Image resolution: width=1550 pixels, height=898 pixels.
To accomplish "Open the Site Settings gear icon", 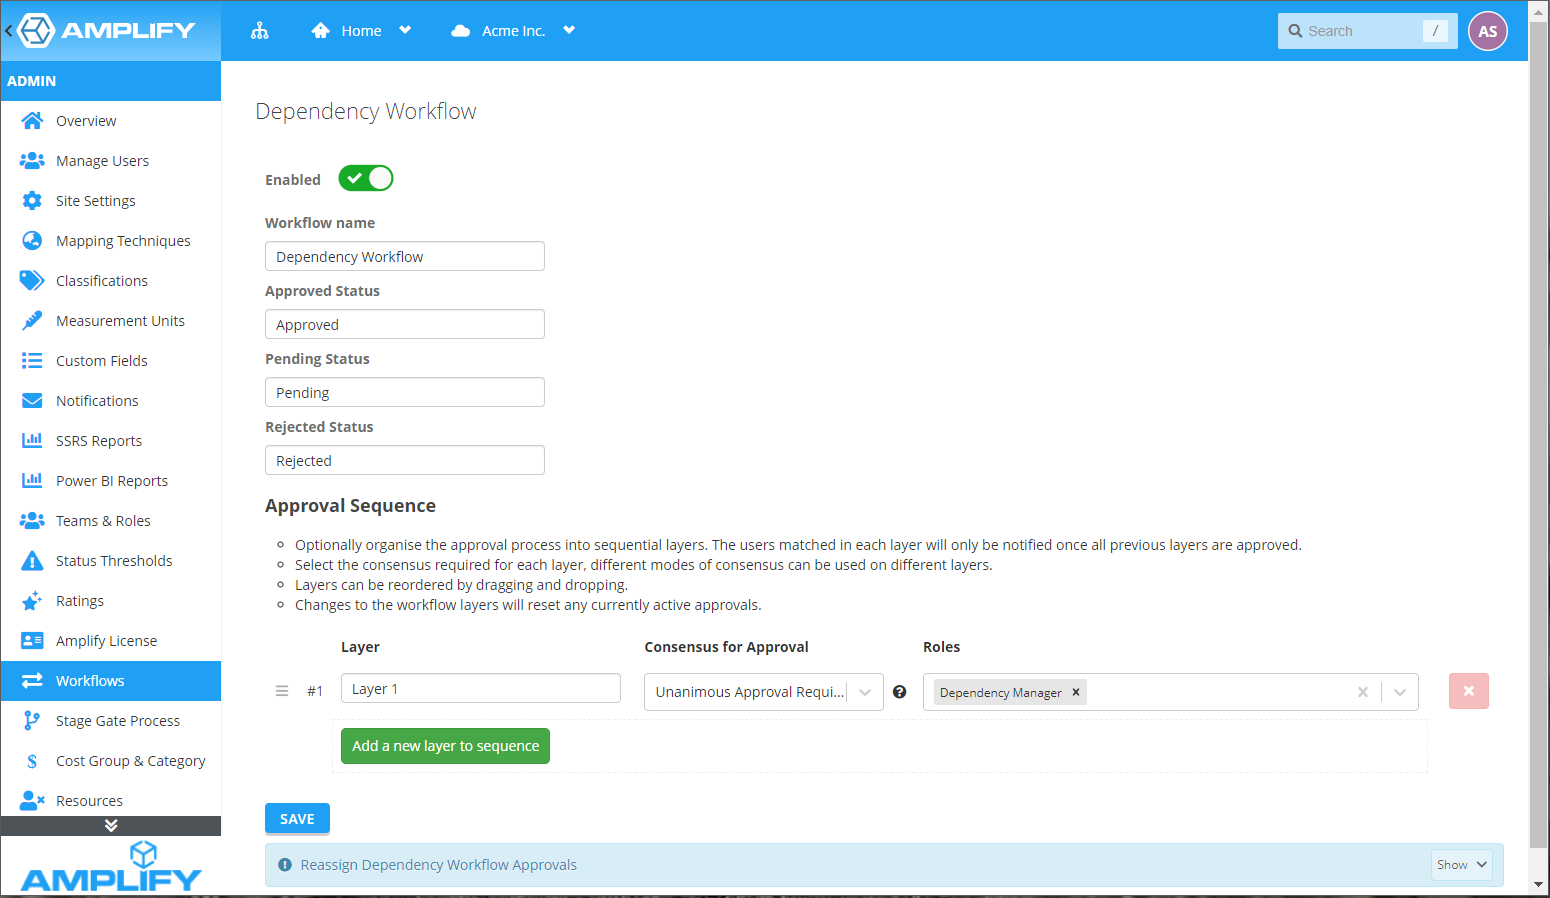I will 32,200.
